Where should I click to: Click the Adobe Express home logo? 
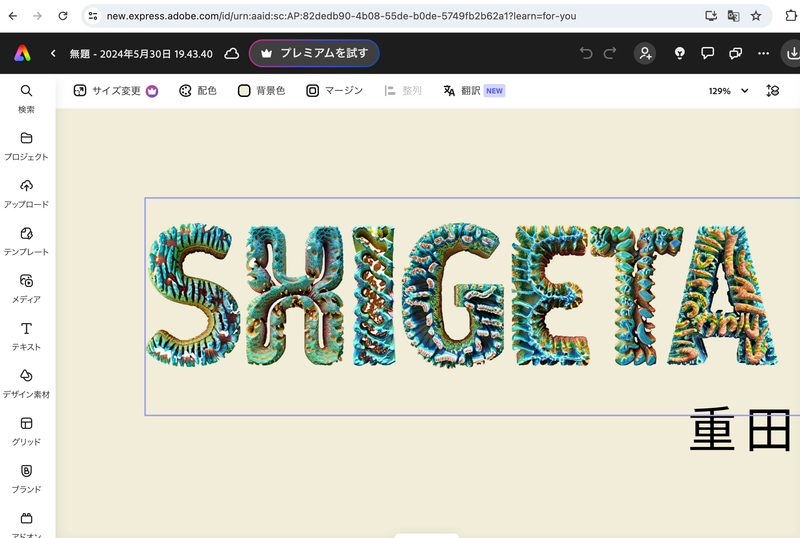(x=22, y=53)
